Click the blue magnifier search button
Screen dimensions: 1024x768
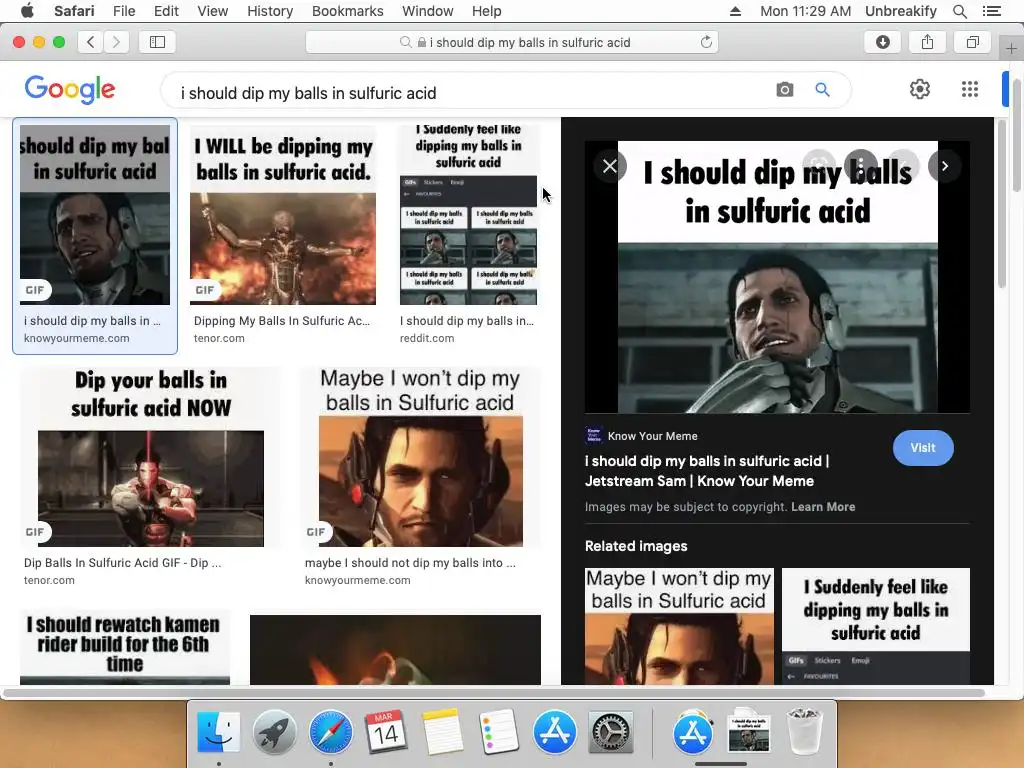click(x=822, y=89)
